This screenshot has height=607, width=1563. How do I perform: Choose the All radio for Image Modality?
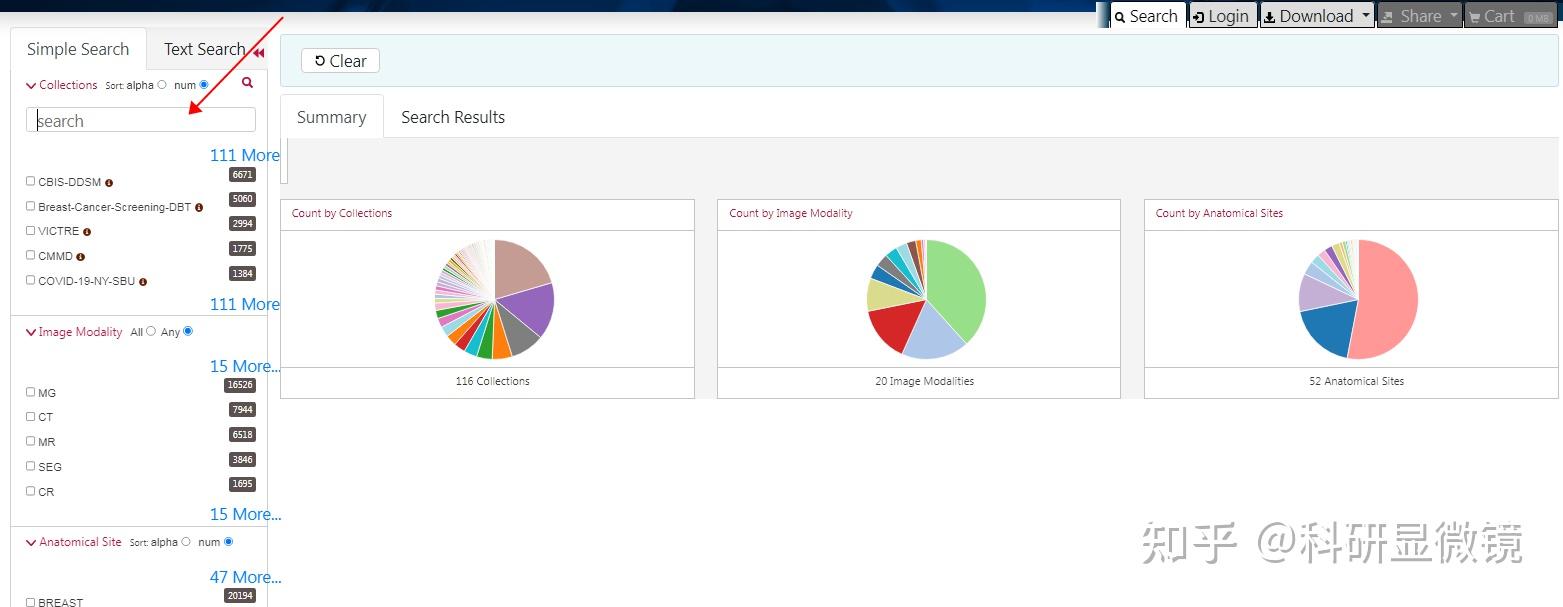tap(151, 331)
